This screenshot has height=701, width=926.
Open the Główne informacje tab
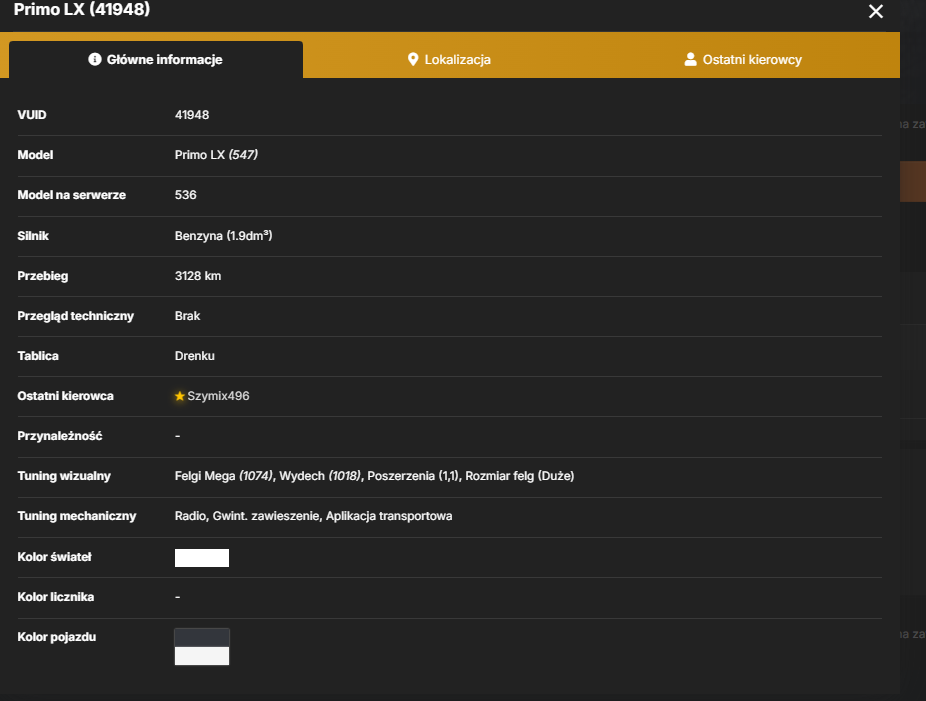pyautogui.click(x=156, y=60)
